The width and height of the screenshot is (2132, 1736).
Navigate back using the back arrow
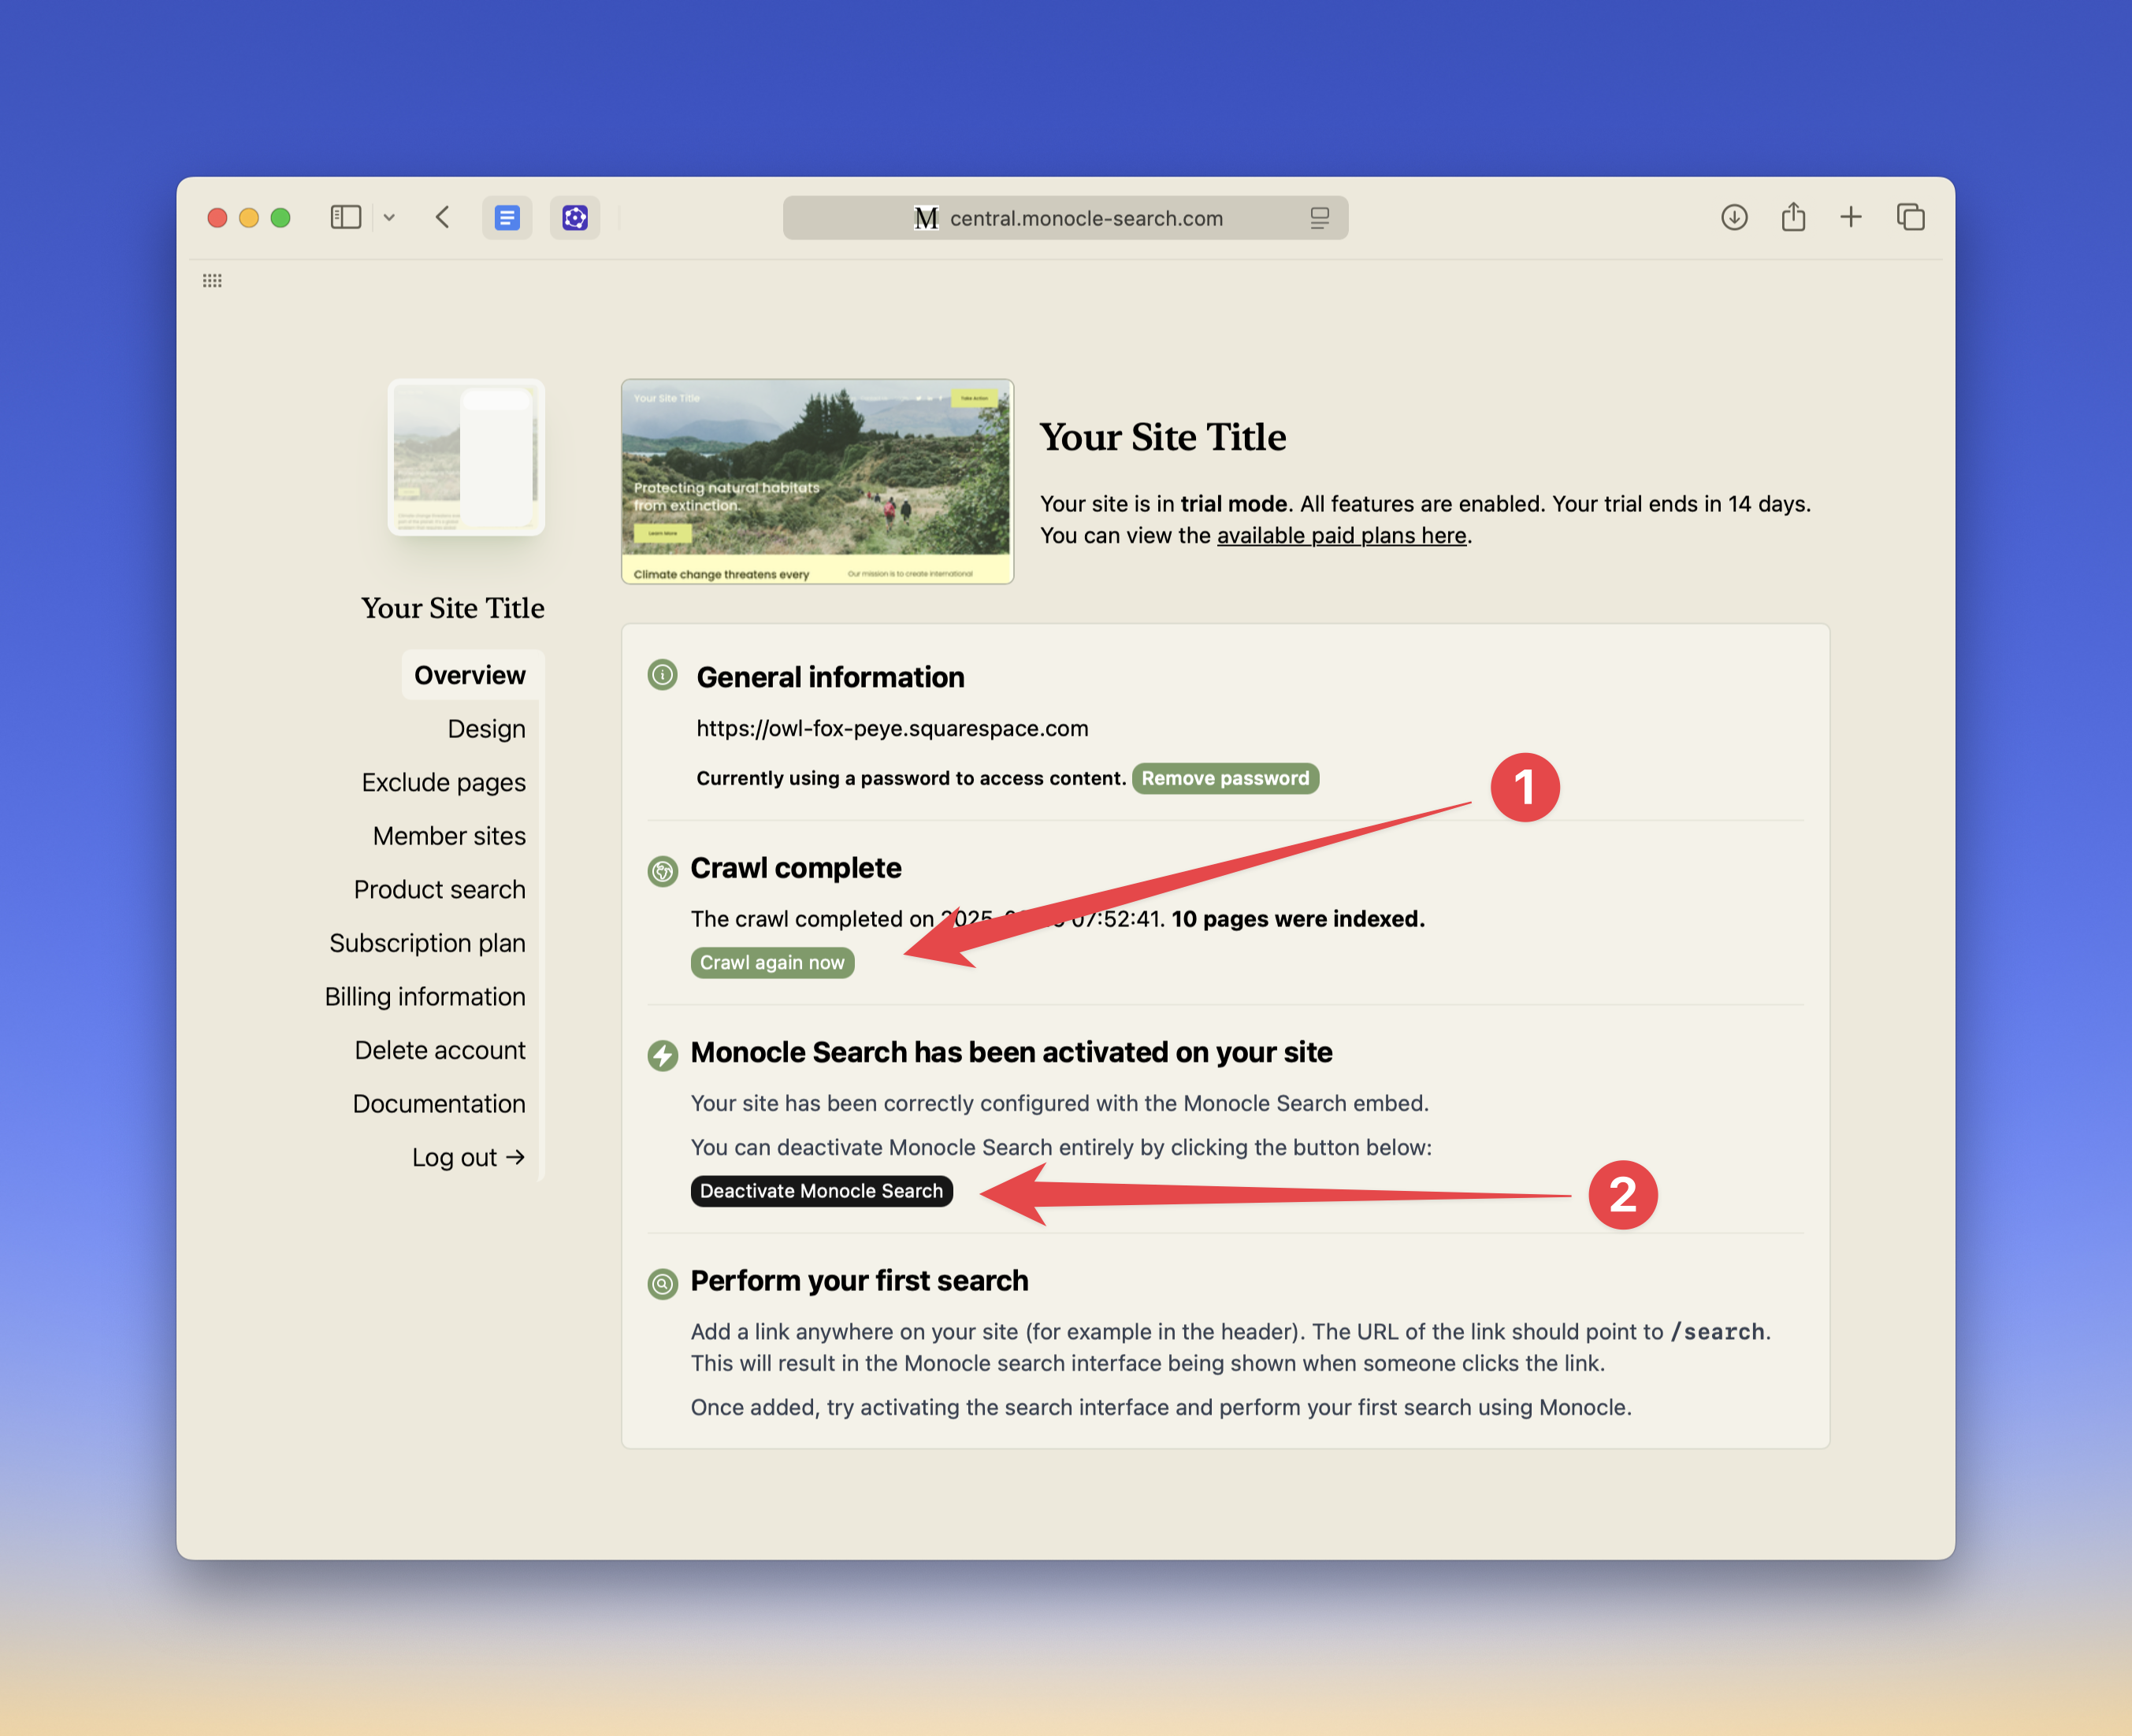pos(441,217)
